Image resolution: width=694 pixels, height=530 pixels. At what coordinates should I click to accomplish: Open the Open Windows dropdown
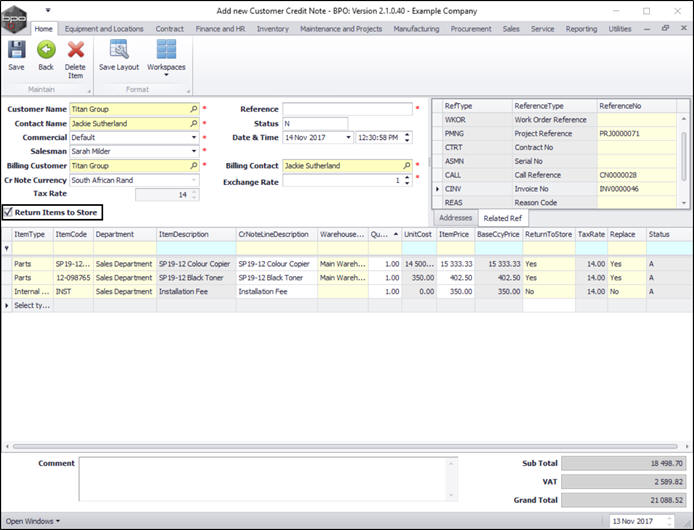(x=32, y=521)
